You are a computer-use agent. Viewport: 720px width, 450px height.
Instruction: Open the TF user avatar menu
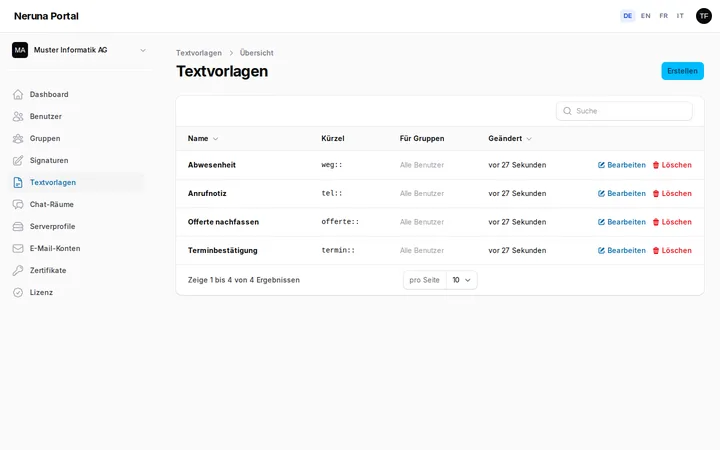click(703, 16)
